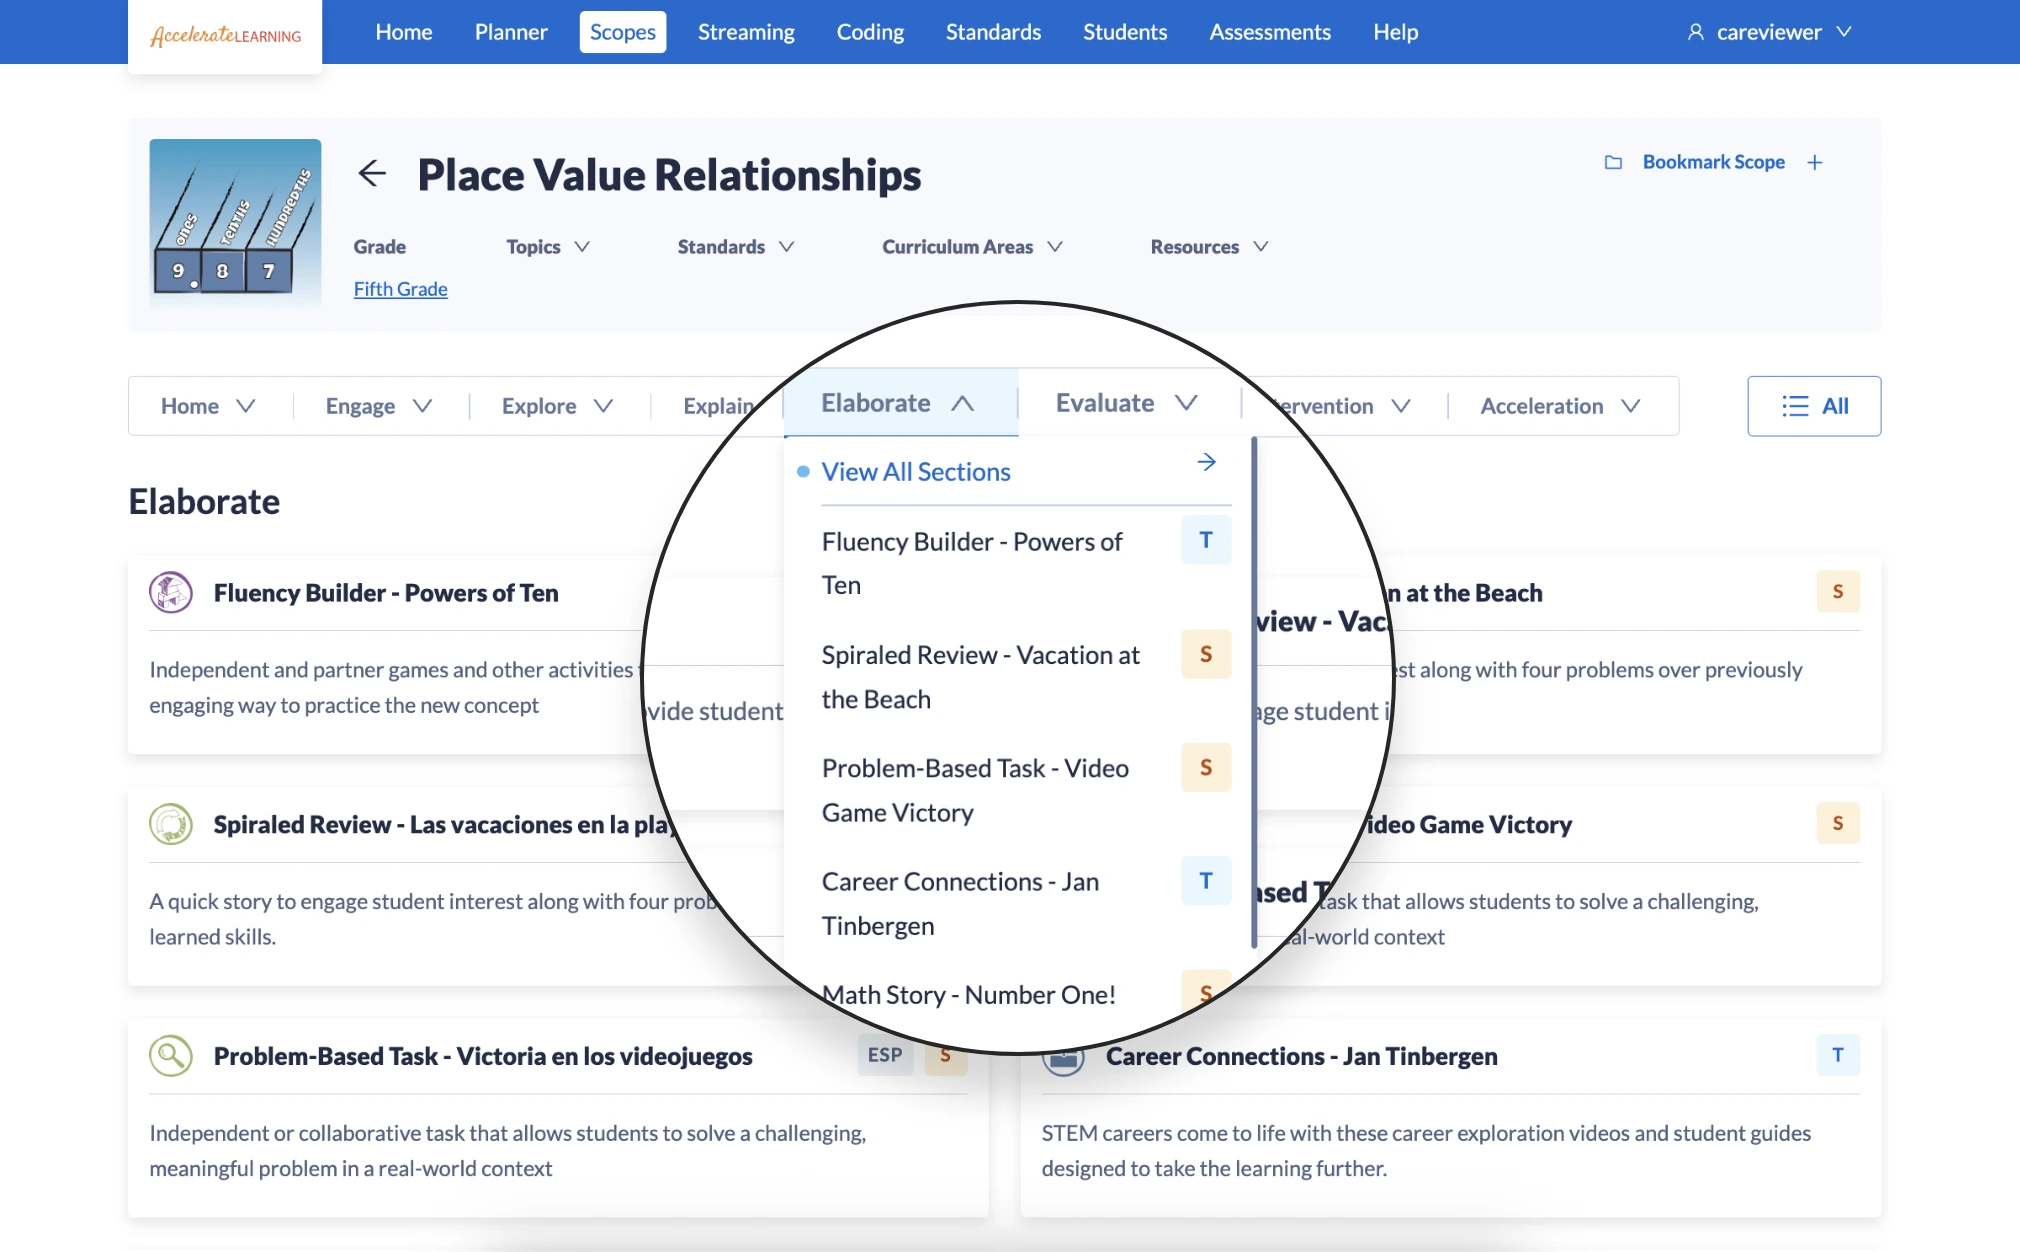Open the careviewer account menu
The image size is (2020, 1252).
pyautogui.click(x=1769, y=32)
